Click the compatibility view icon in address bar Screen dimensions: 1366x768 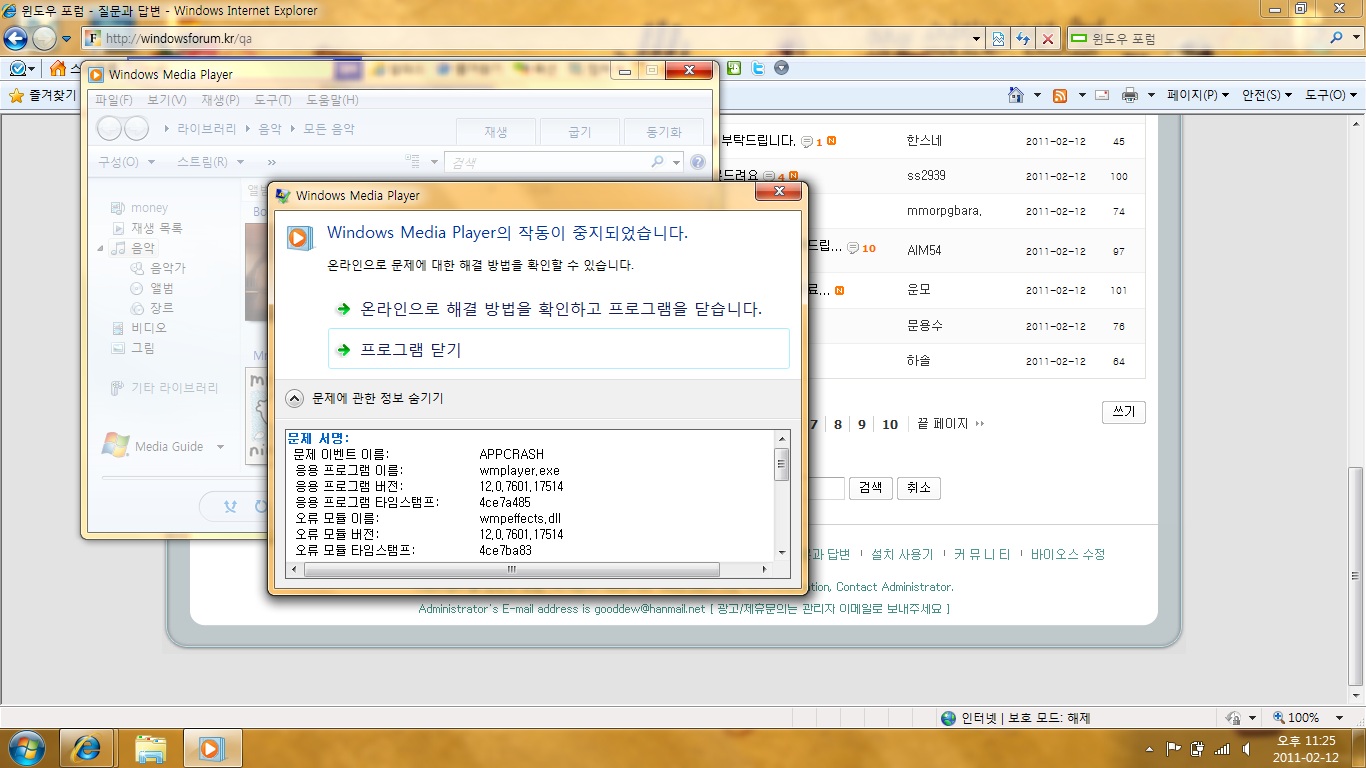997,38
